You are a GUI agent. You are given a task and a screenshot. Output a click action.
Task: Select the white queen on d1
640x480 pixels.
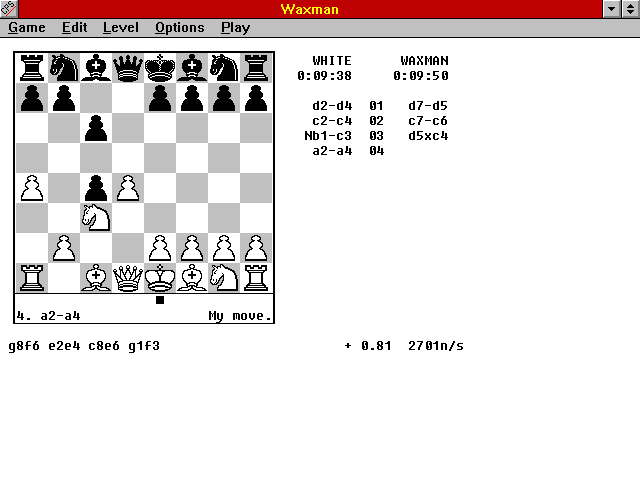tap(128, 278)
